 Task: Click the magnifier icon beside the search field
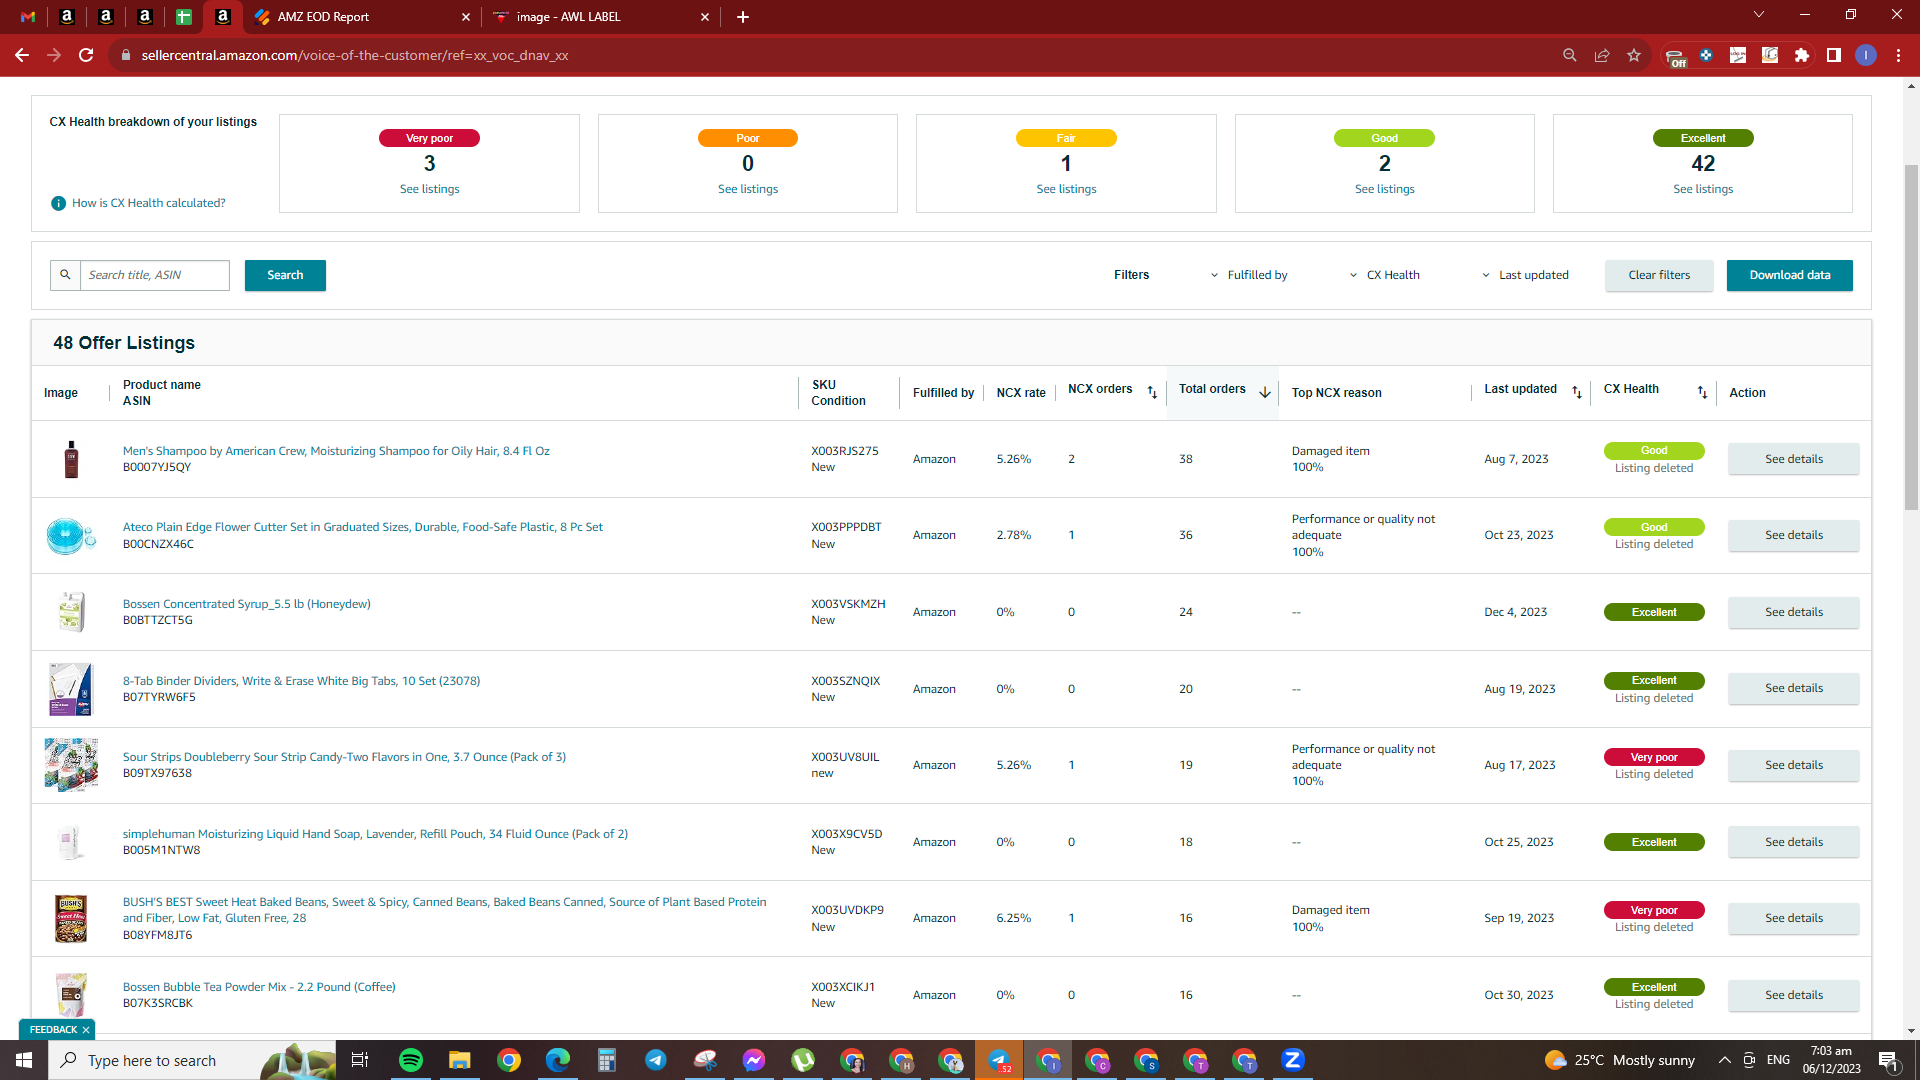[65, 275]
